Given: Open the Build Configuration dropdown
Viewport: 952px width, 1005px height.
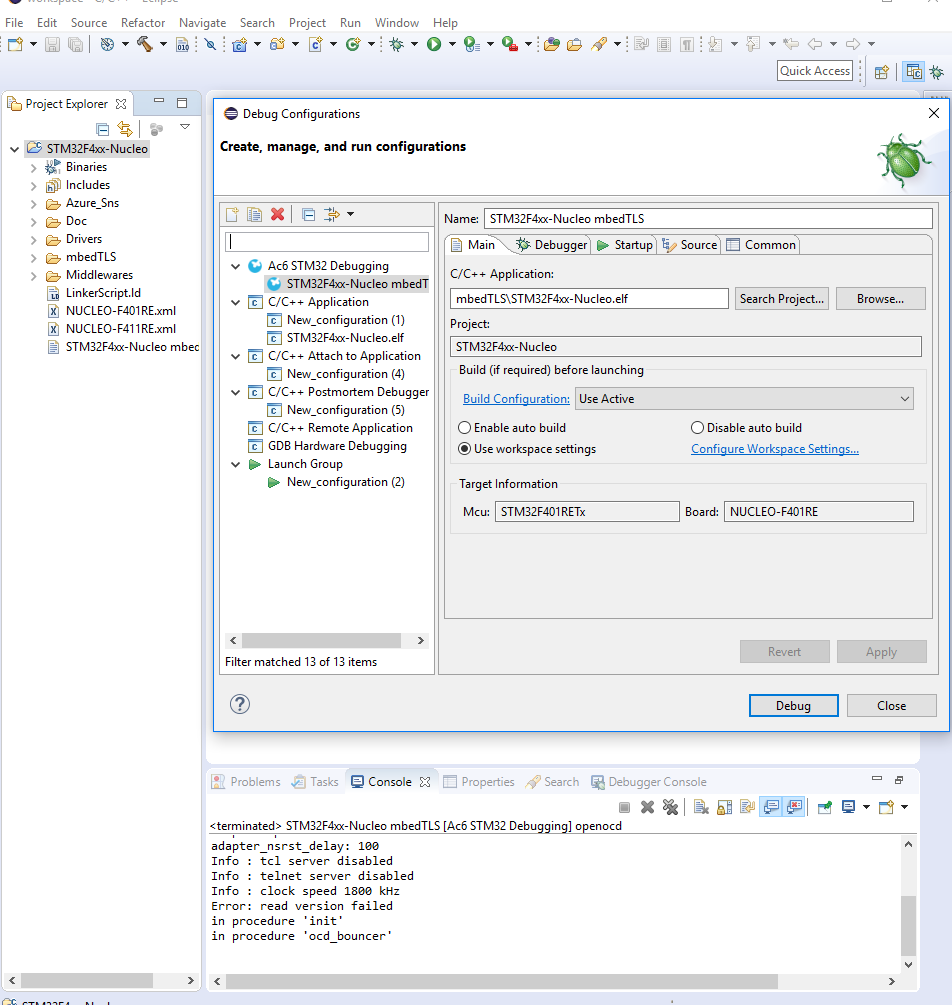Looking at the screenshot, I should pos(745,399).
